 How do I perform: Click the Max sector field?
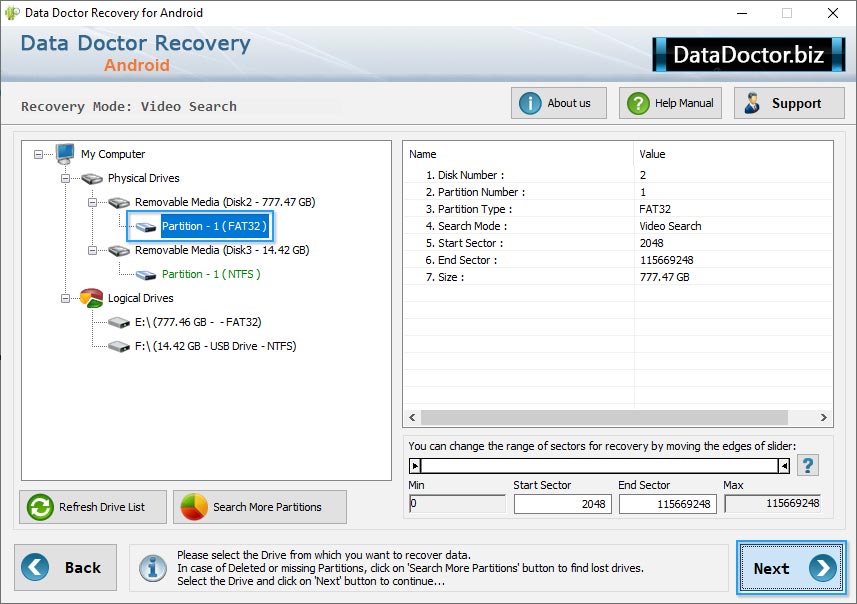[x=773, y=503]
